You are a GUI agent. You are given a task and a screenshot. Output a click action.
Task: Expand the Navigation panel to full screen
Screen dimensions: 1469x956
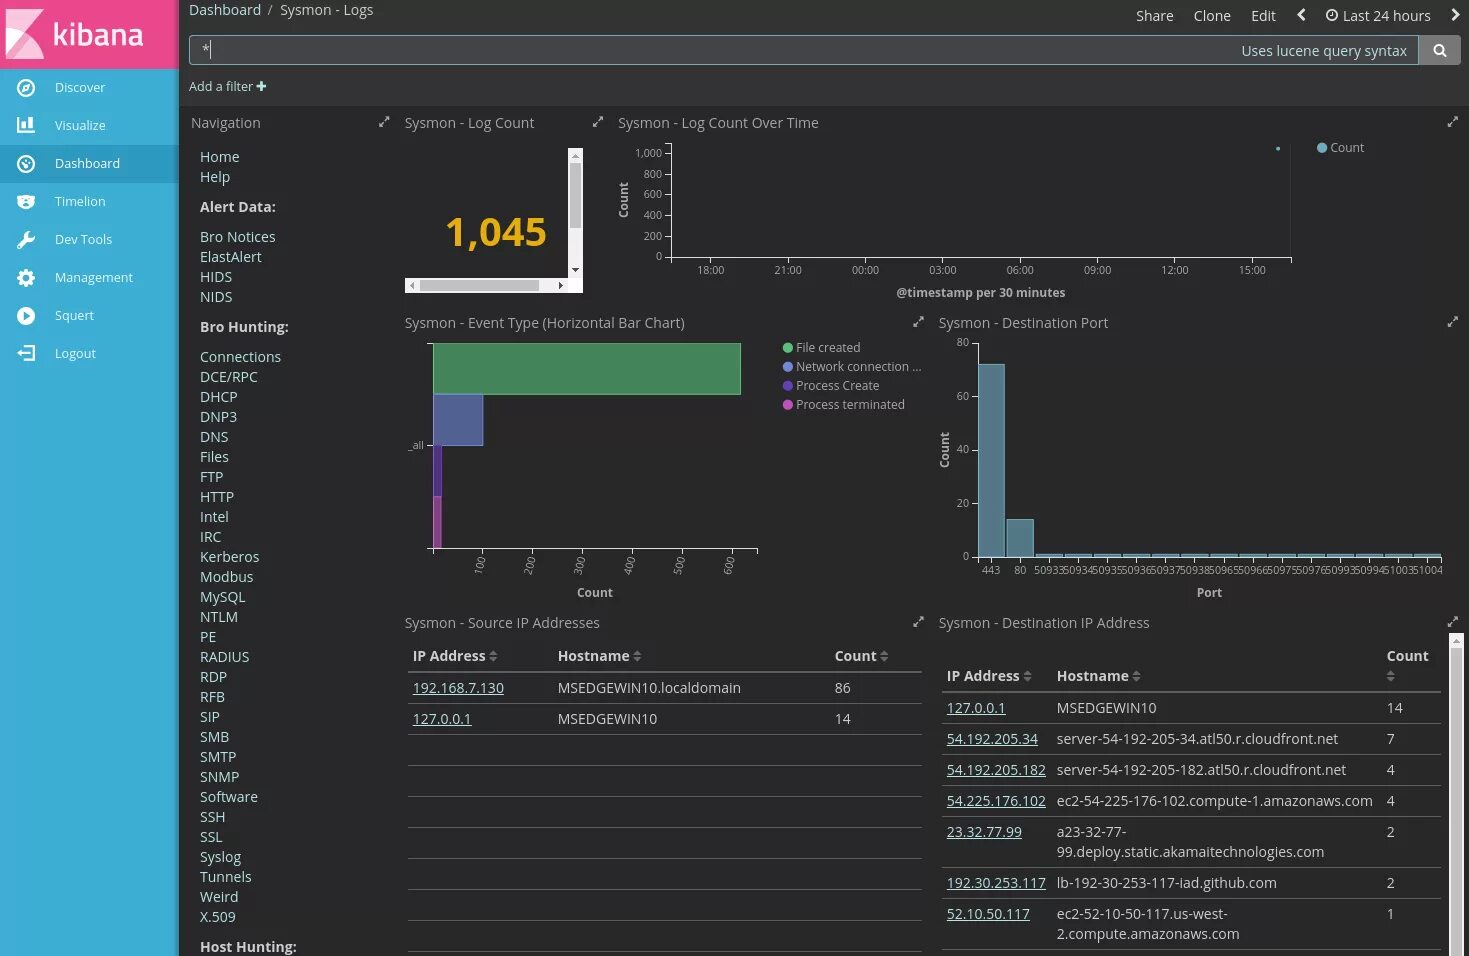(384, 122)
